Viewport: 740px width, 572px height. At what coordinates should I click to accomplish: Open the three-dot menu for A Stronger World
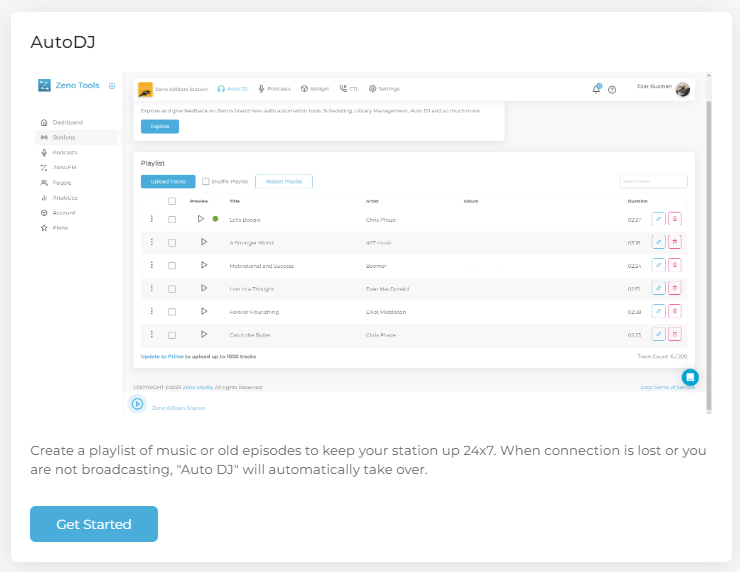point(151,242)
